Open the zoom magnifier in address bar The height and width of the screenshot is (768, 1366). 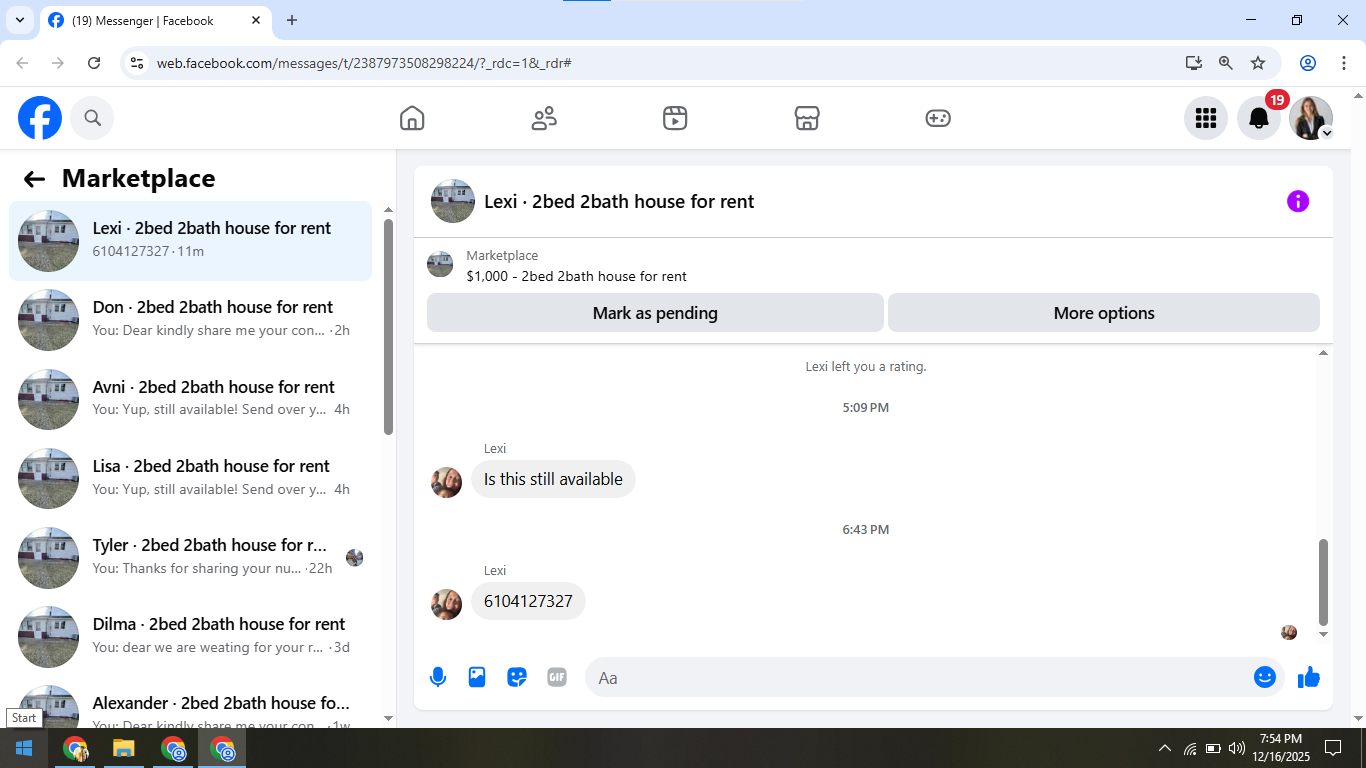click(1226, 63)
